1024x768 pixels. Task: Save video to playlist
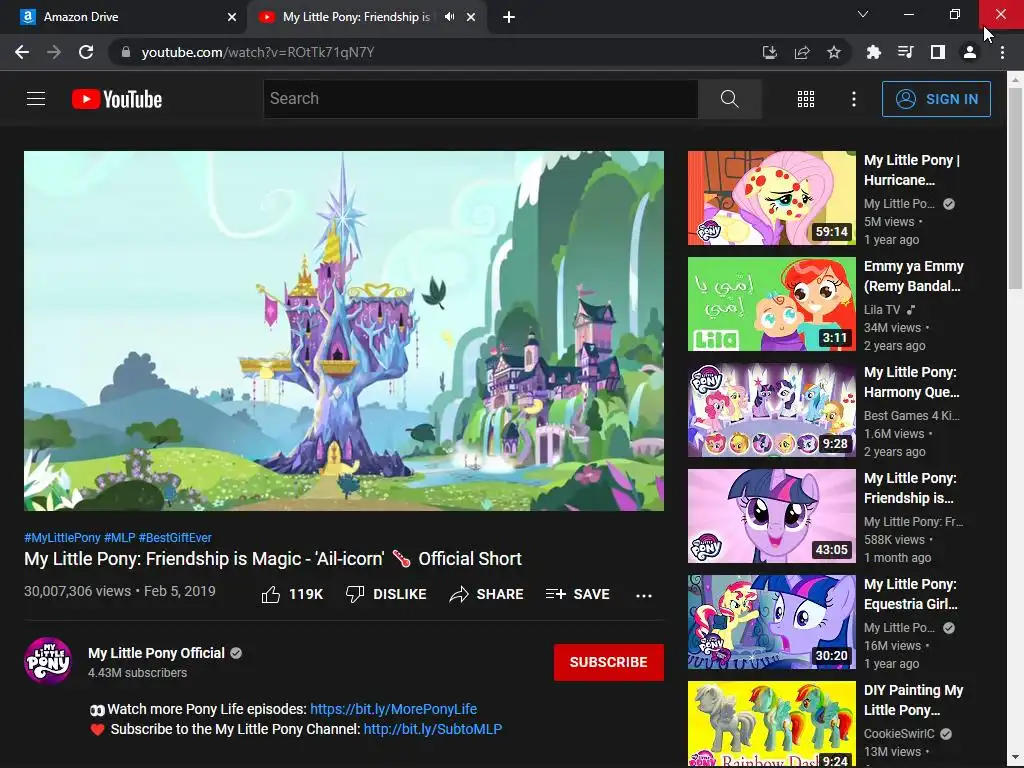point(578,594)
